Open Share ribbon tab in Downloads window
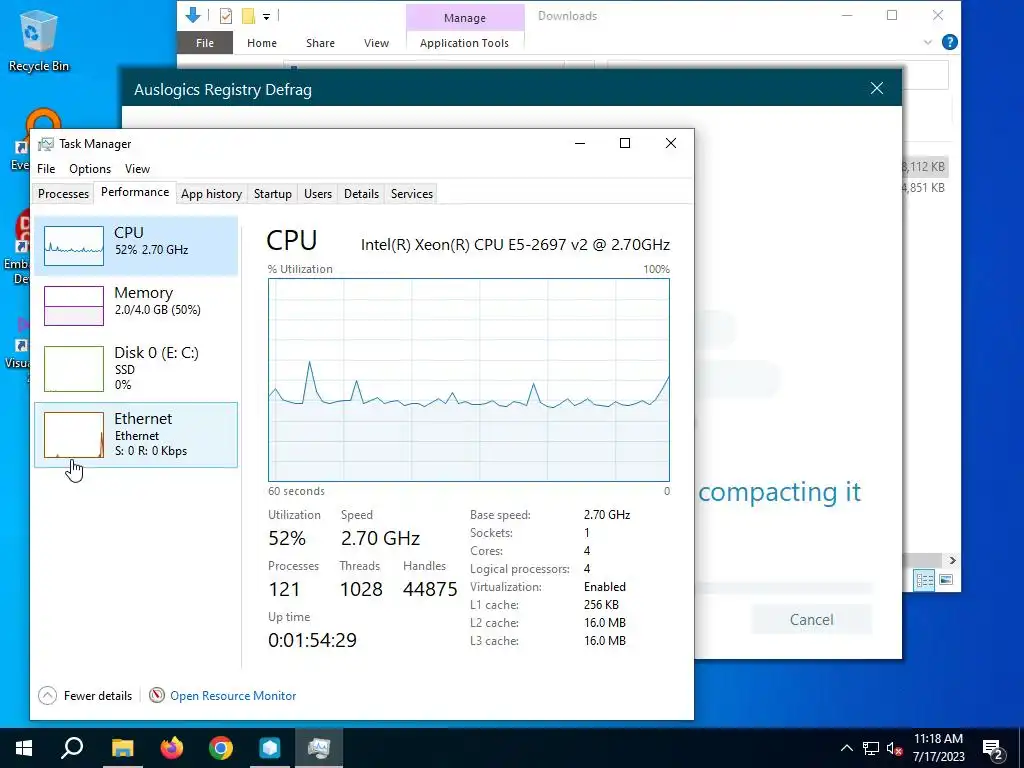The width and height of the screenshot is (1024, 768). (321, 42)
